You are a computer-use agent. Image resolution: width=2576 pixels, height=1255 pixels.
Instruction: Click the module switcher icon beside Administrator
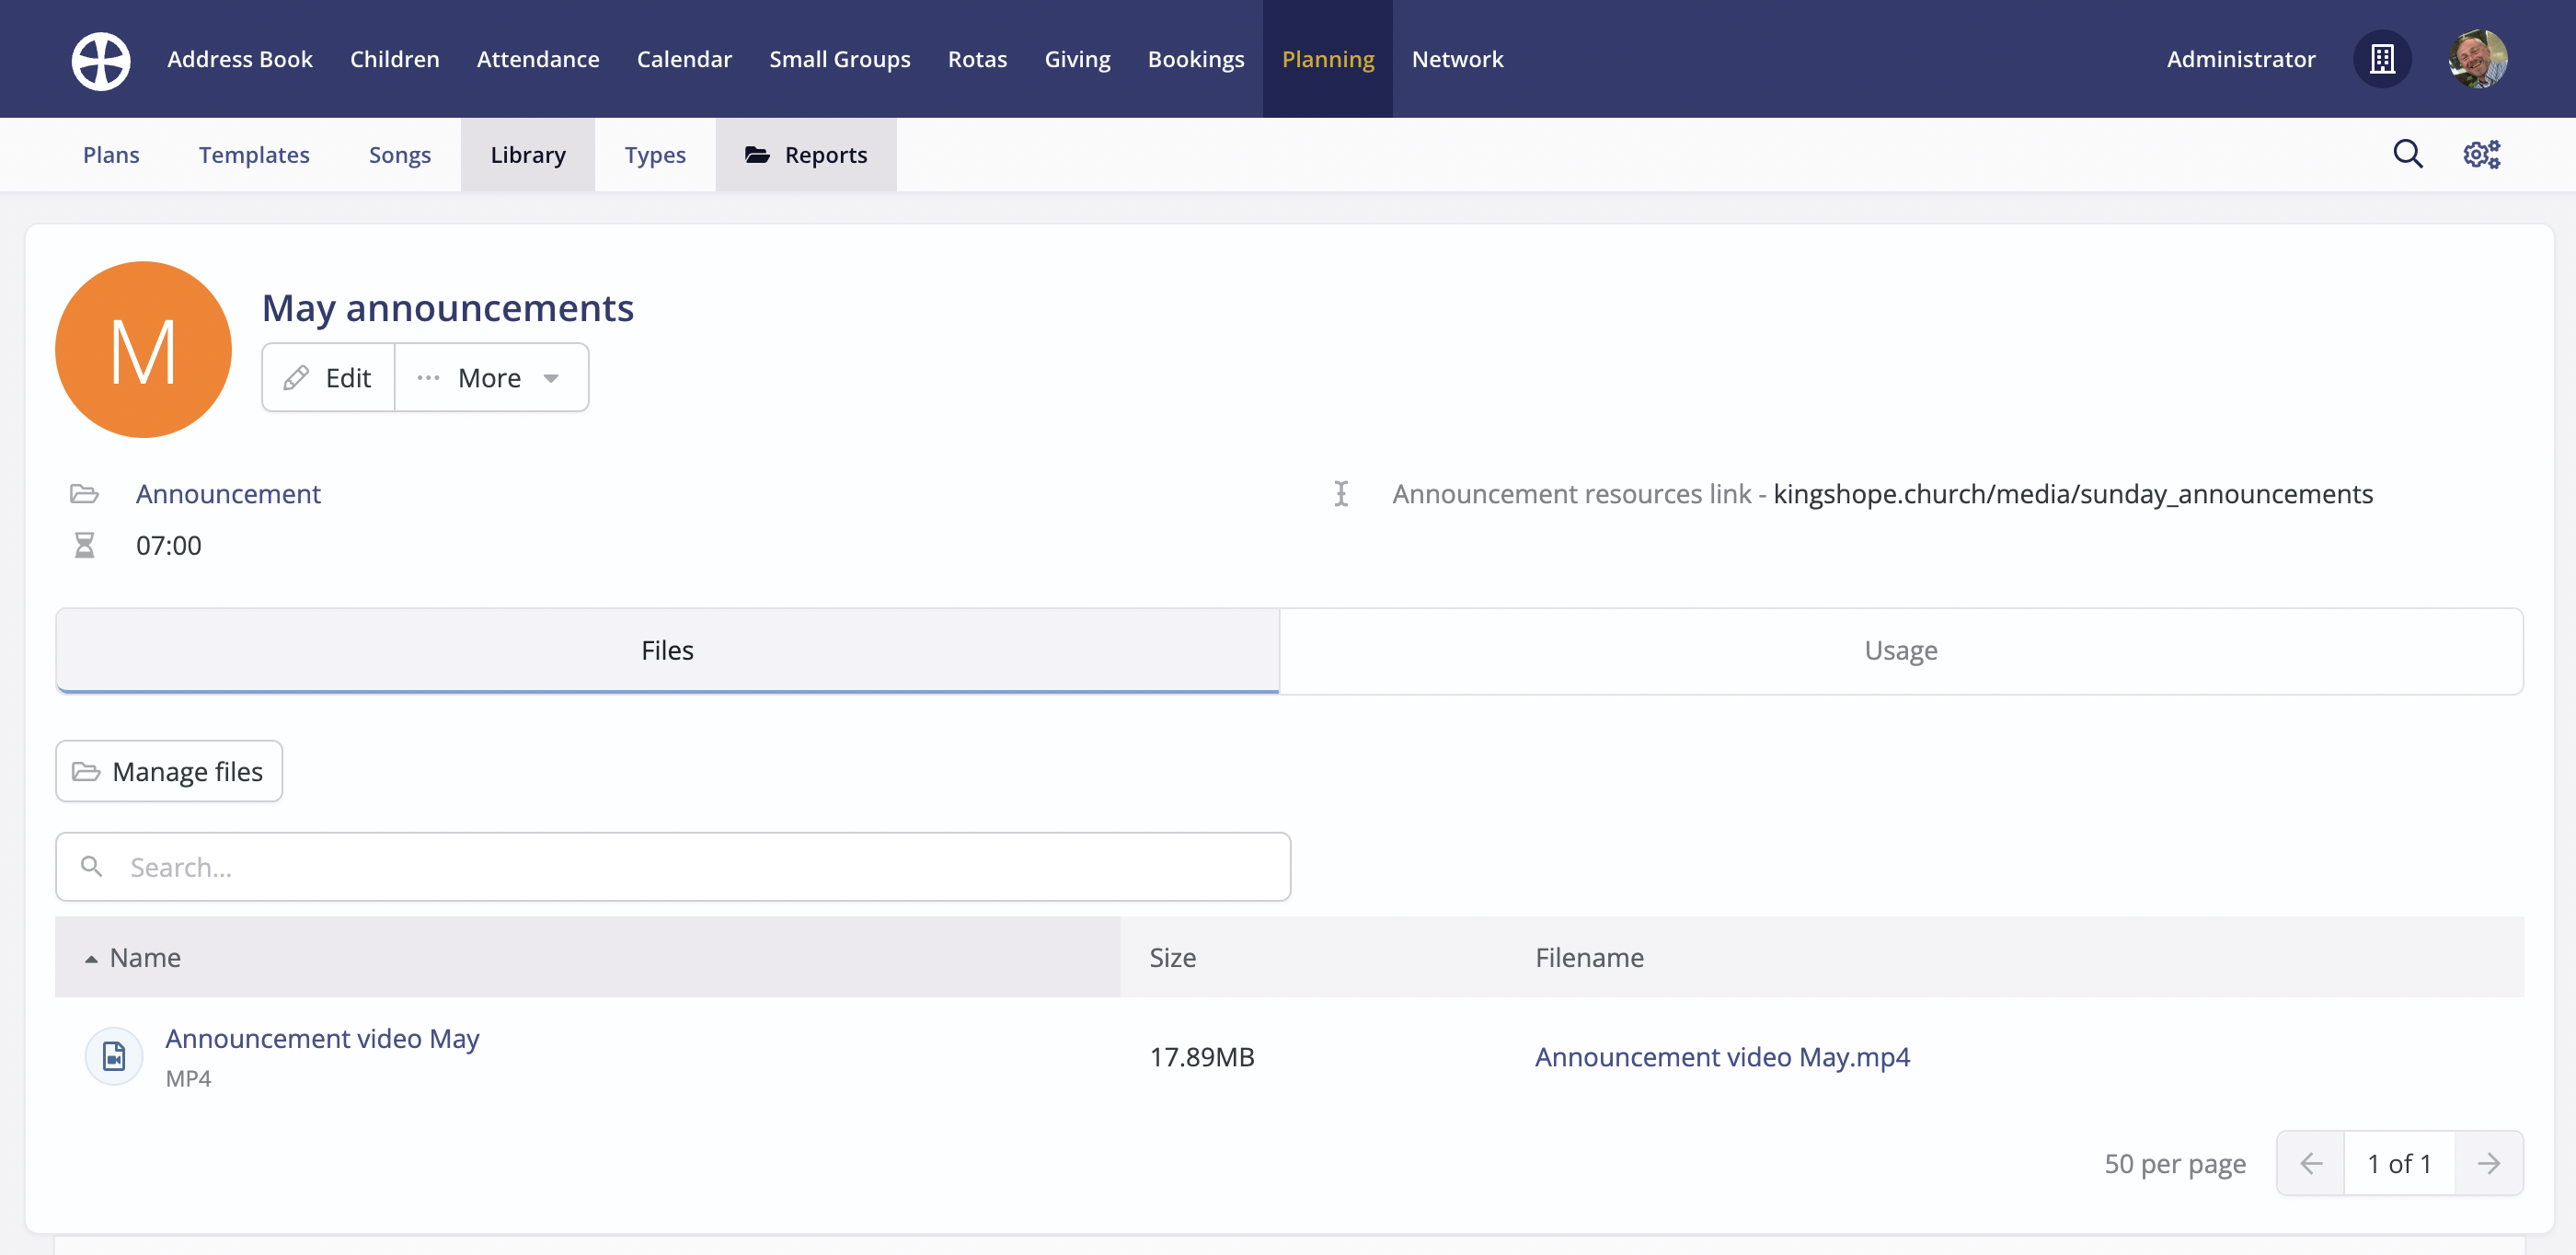[x=2382, y=59]
